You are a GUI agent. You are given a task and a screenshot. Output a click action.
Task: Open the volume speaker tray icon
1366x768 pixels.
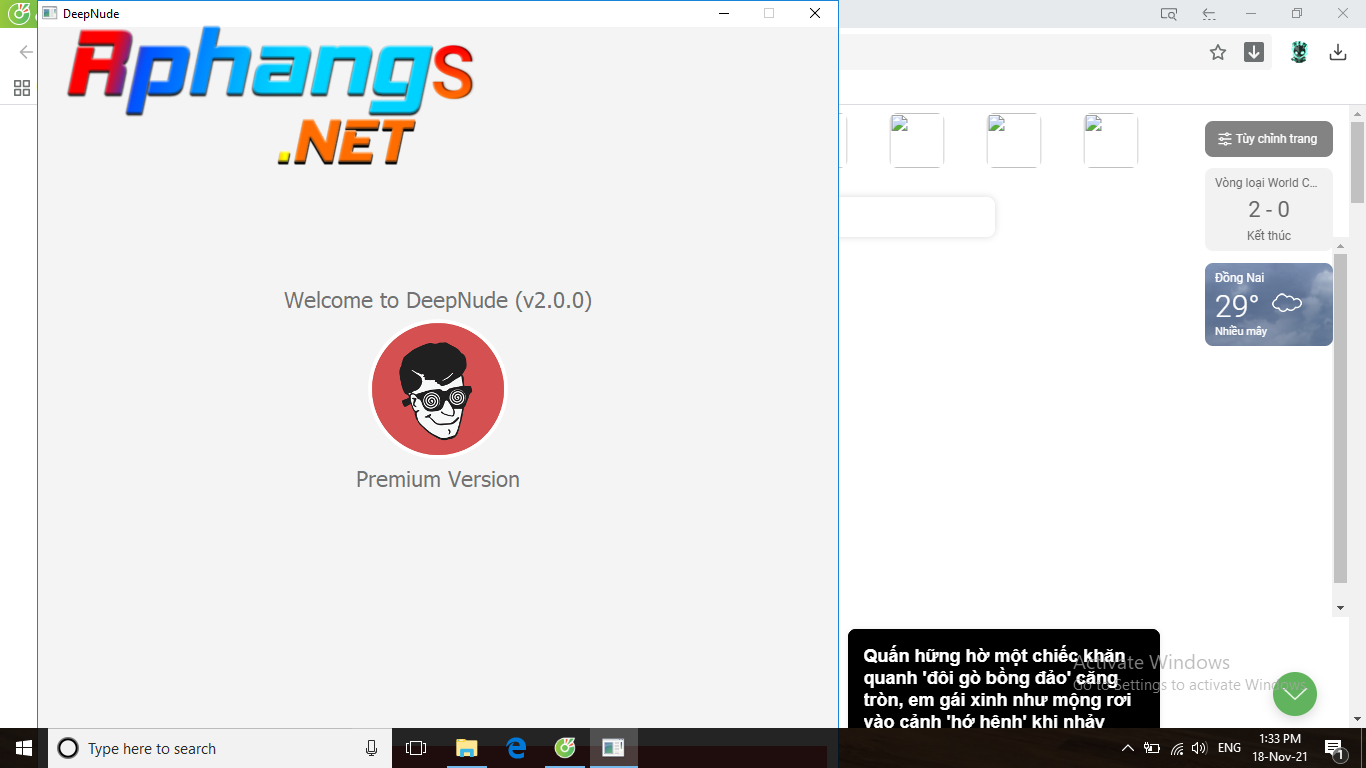click(1200, 748)
